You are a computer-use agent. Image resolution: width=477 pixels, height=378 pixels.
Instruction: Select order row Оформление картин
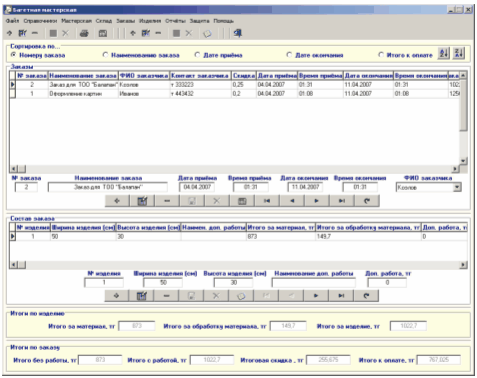235,94
